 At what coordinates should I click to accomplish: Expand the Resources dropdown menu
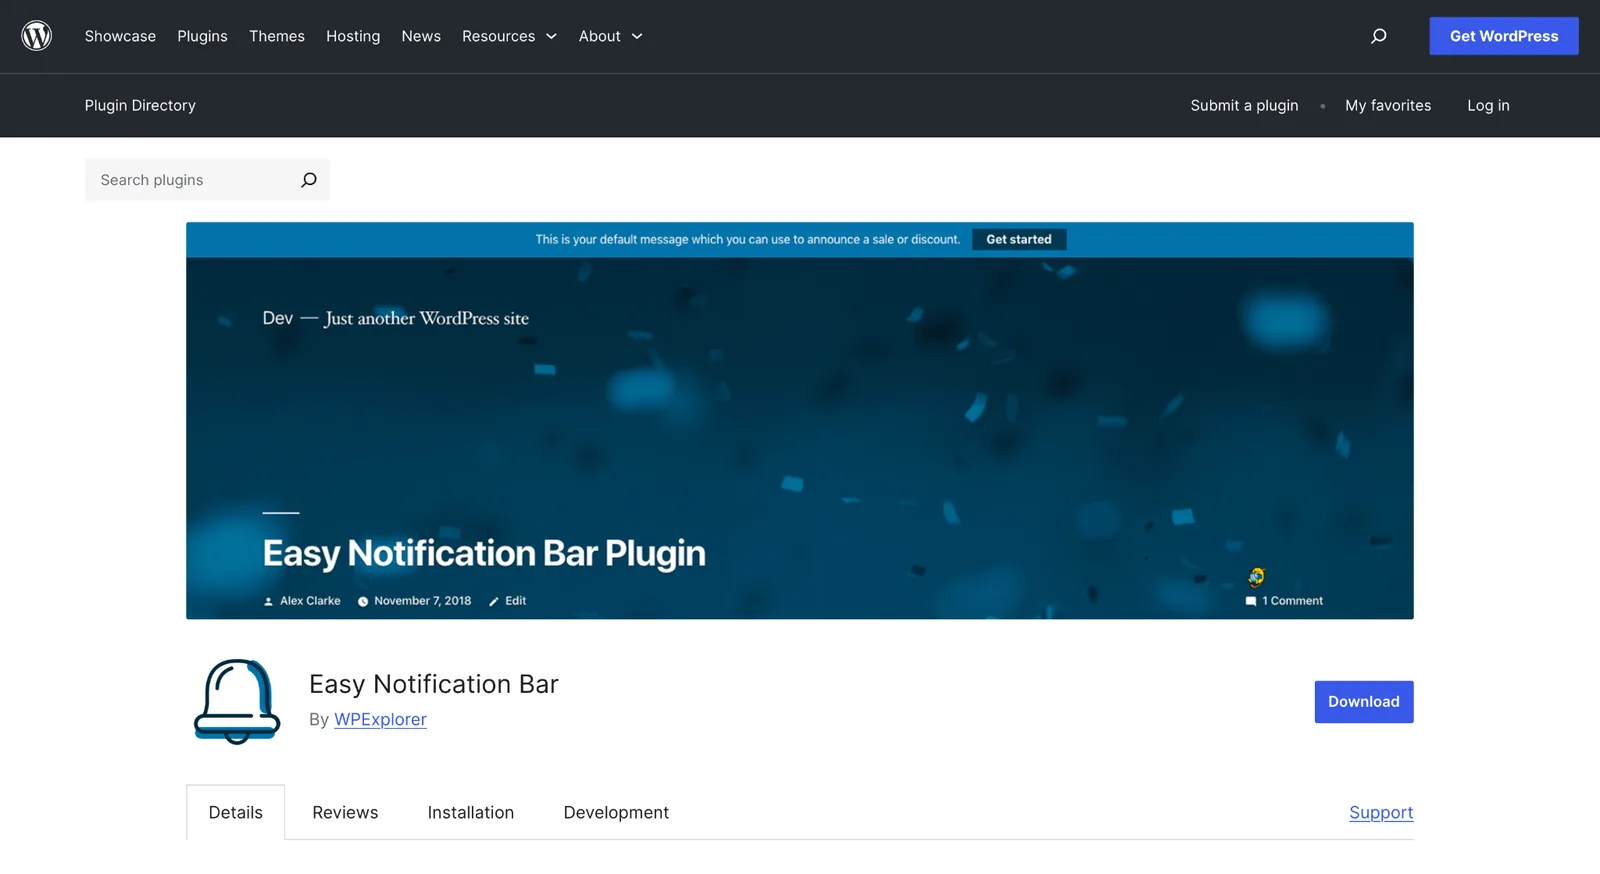point(509,36)
